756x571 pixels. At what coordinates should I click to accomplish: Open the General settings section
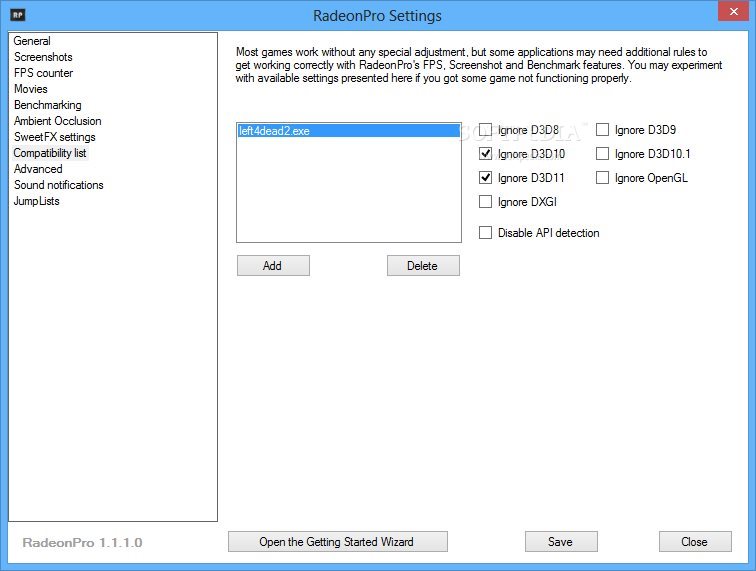(x=32, y=41)
